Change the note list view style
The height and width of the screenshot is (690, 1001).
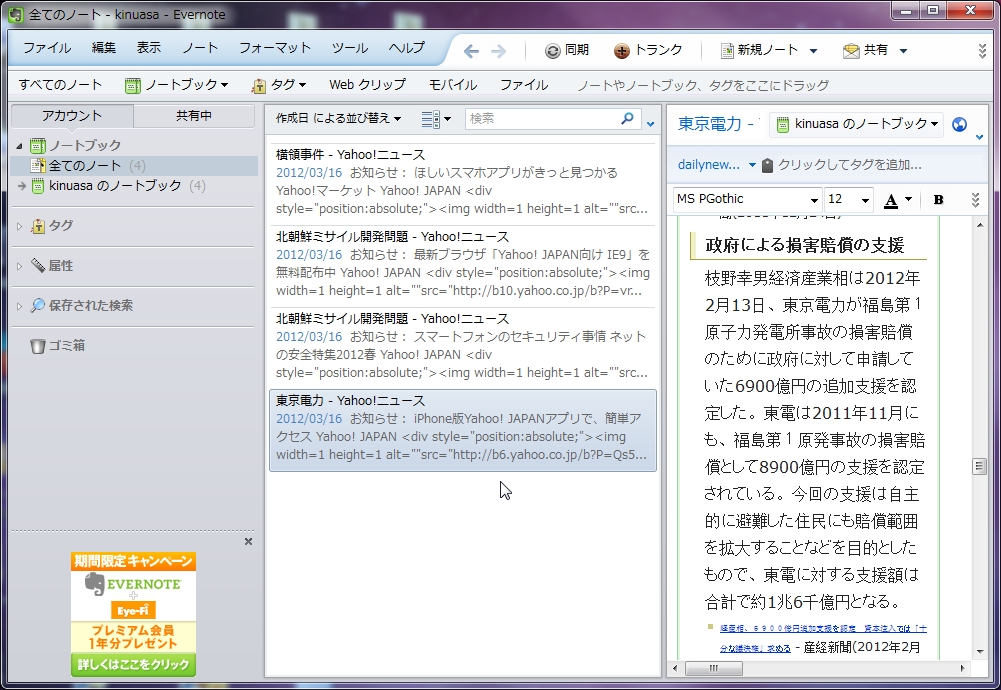[x=436, y=119]
